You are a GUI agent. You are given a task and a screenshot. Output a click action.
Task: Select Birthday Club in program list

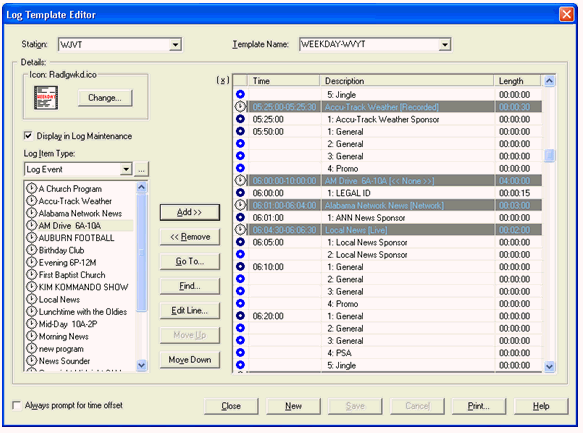click(x=61, y=250)
